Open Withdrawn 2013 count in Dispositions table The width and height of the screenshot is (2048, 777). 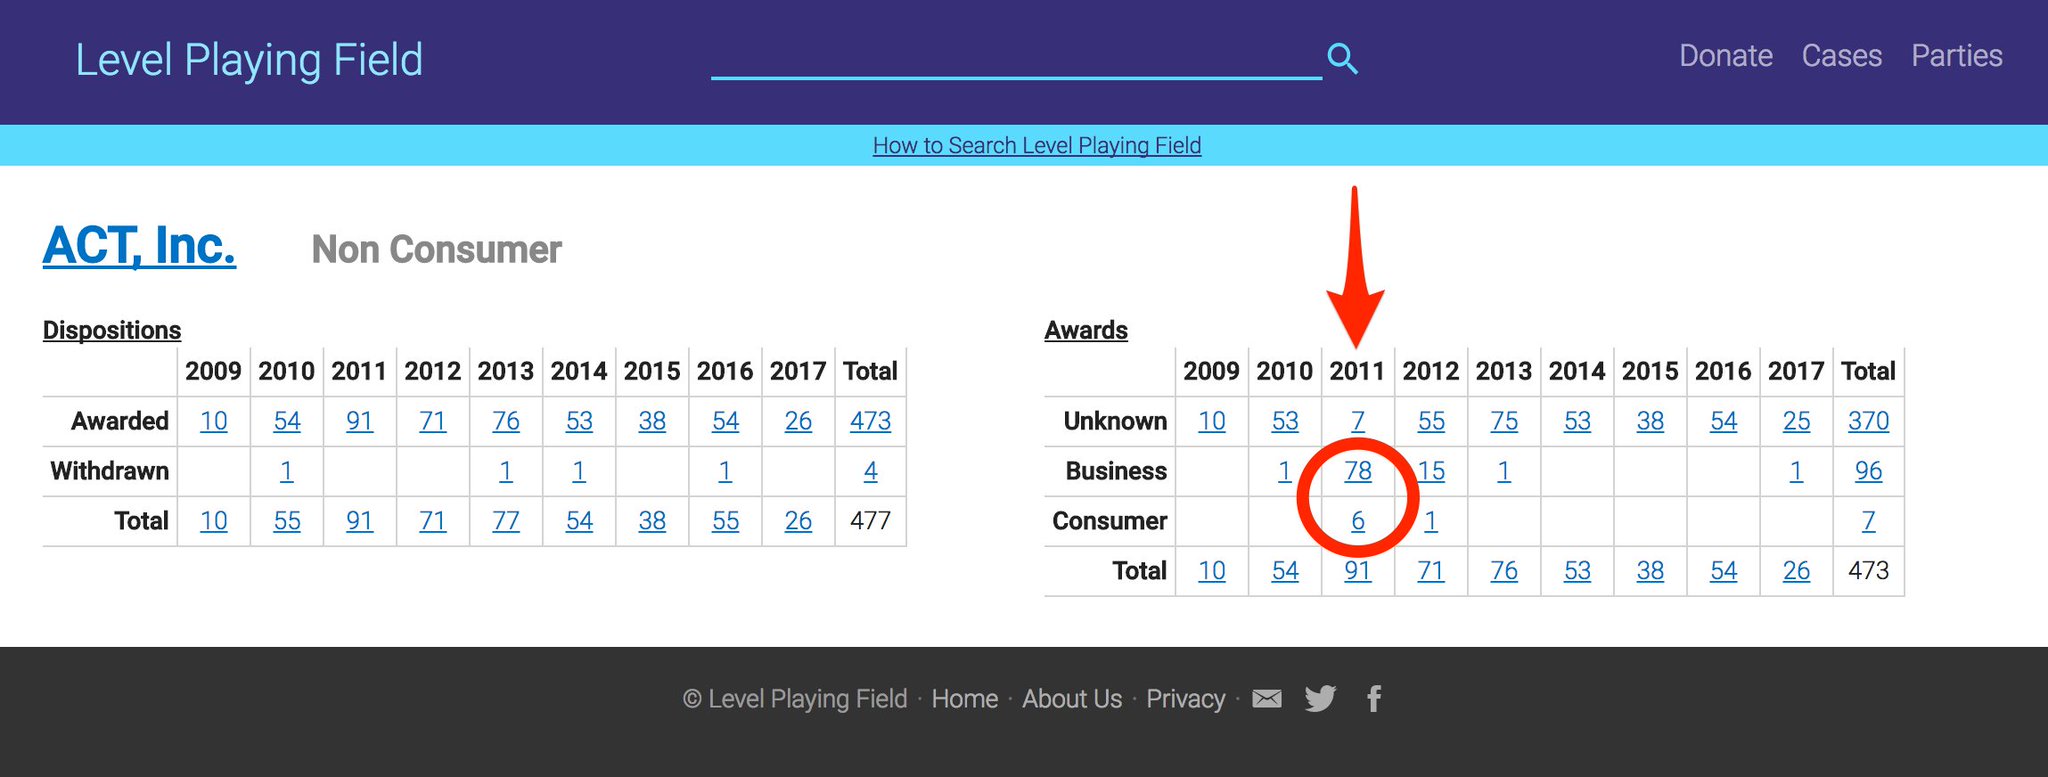[506, 471]
